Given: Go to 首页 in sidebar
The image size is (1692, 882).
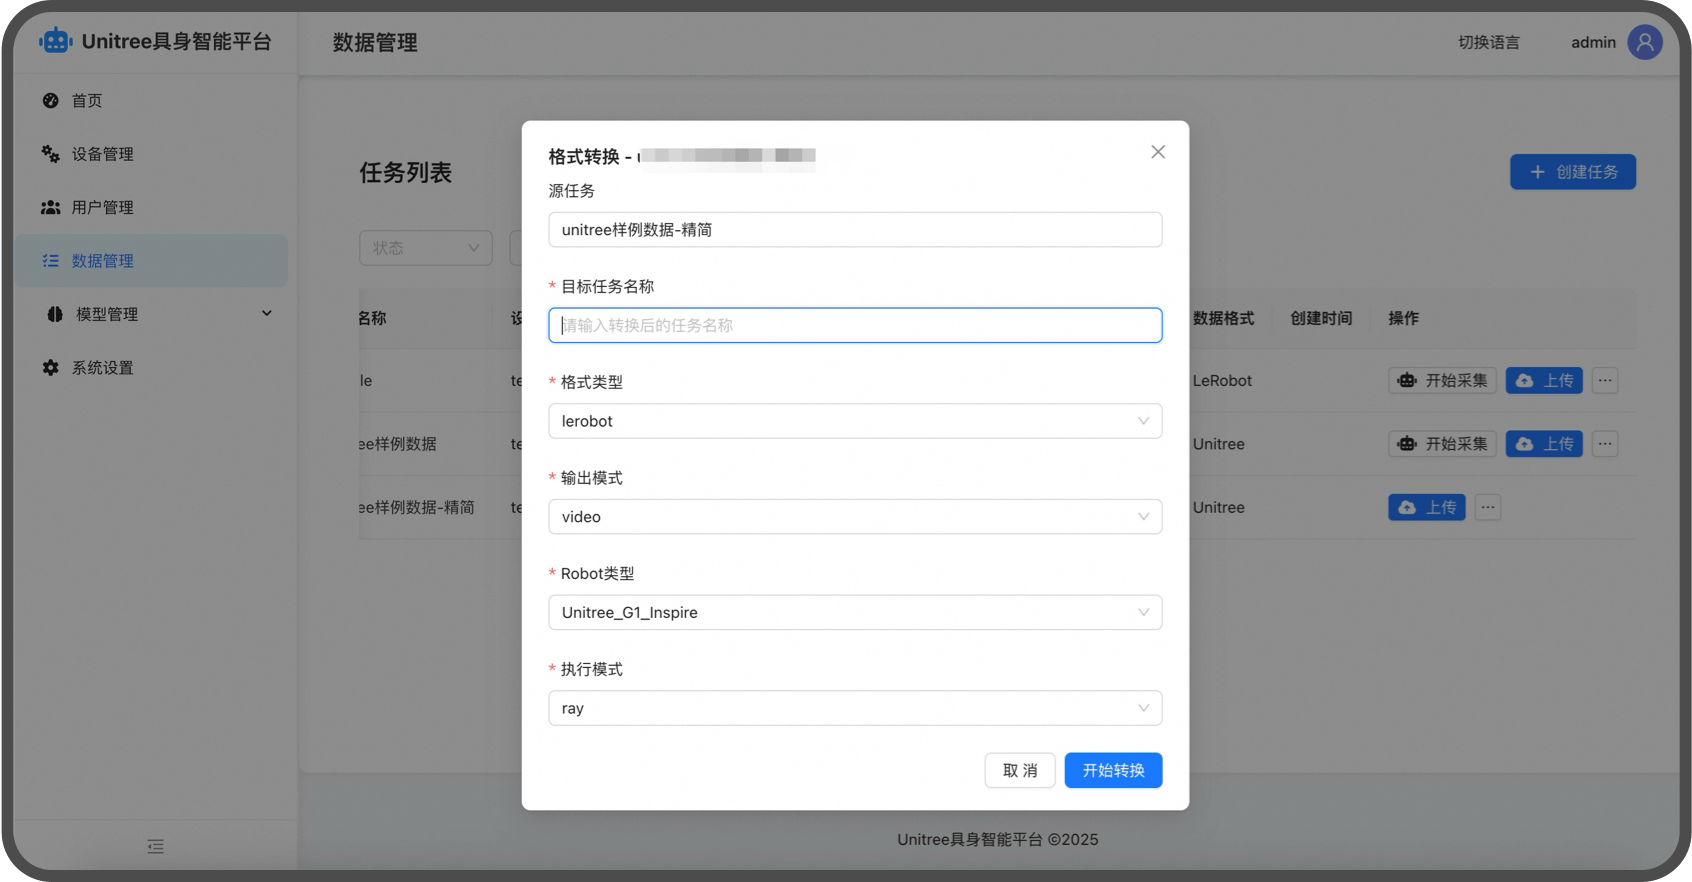Looking at the screenshot, I should tap(87, 101).
